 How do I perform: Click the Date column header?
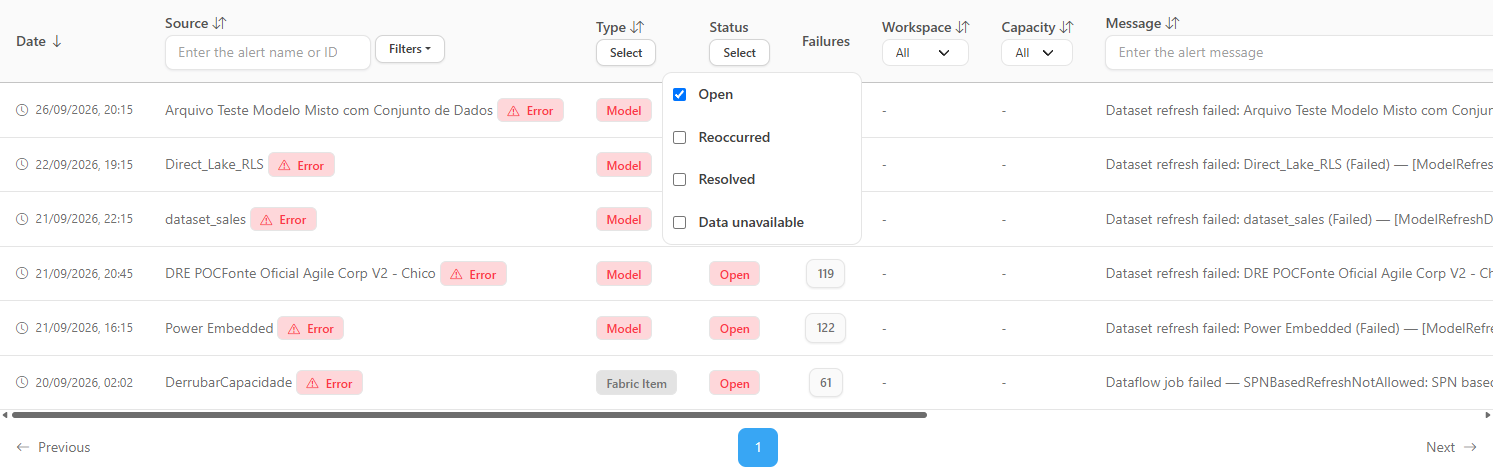click(x=31, y=41)
